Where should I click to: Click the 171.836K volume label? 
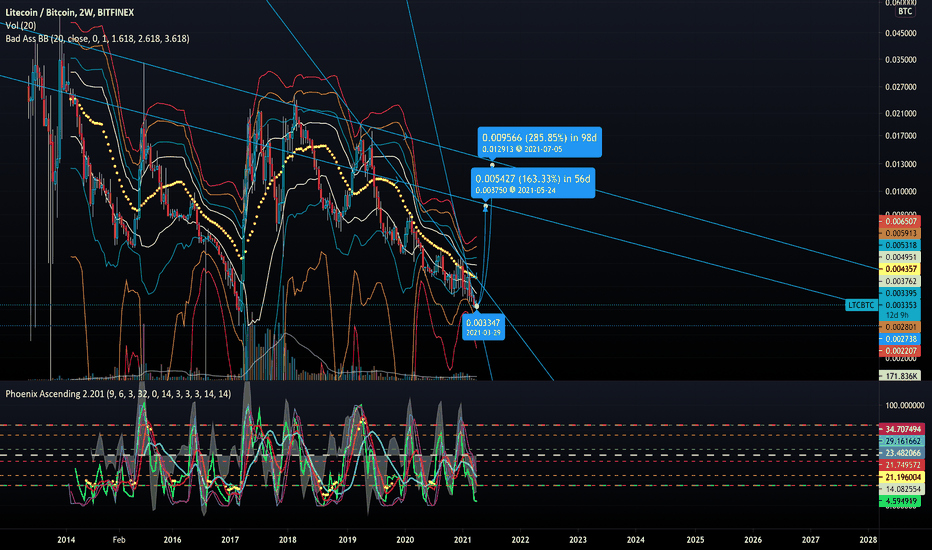coord(900,376)
